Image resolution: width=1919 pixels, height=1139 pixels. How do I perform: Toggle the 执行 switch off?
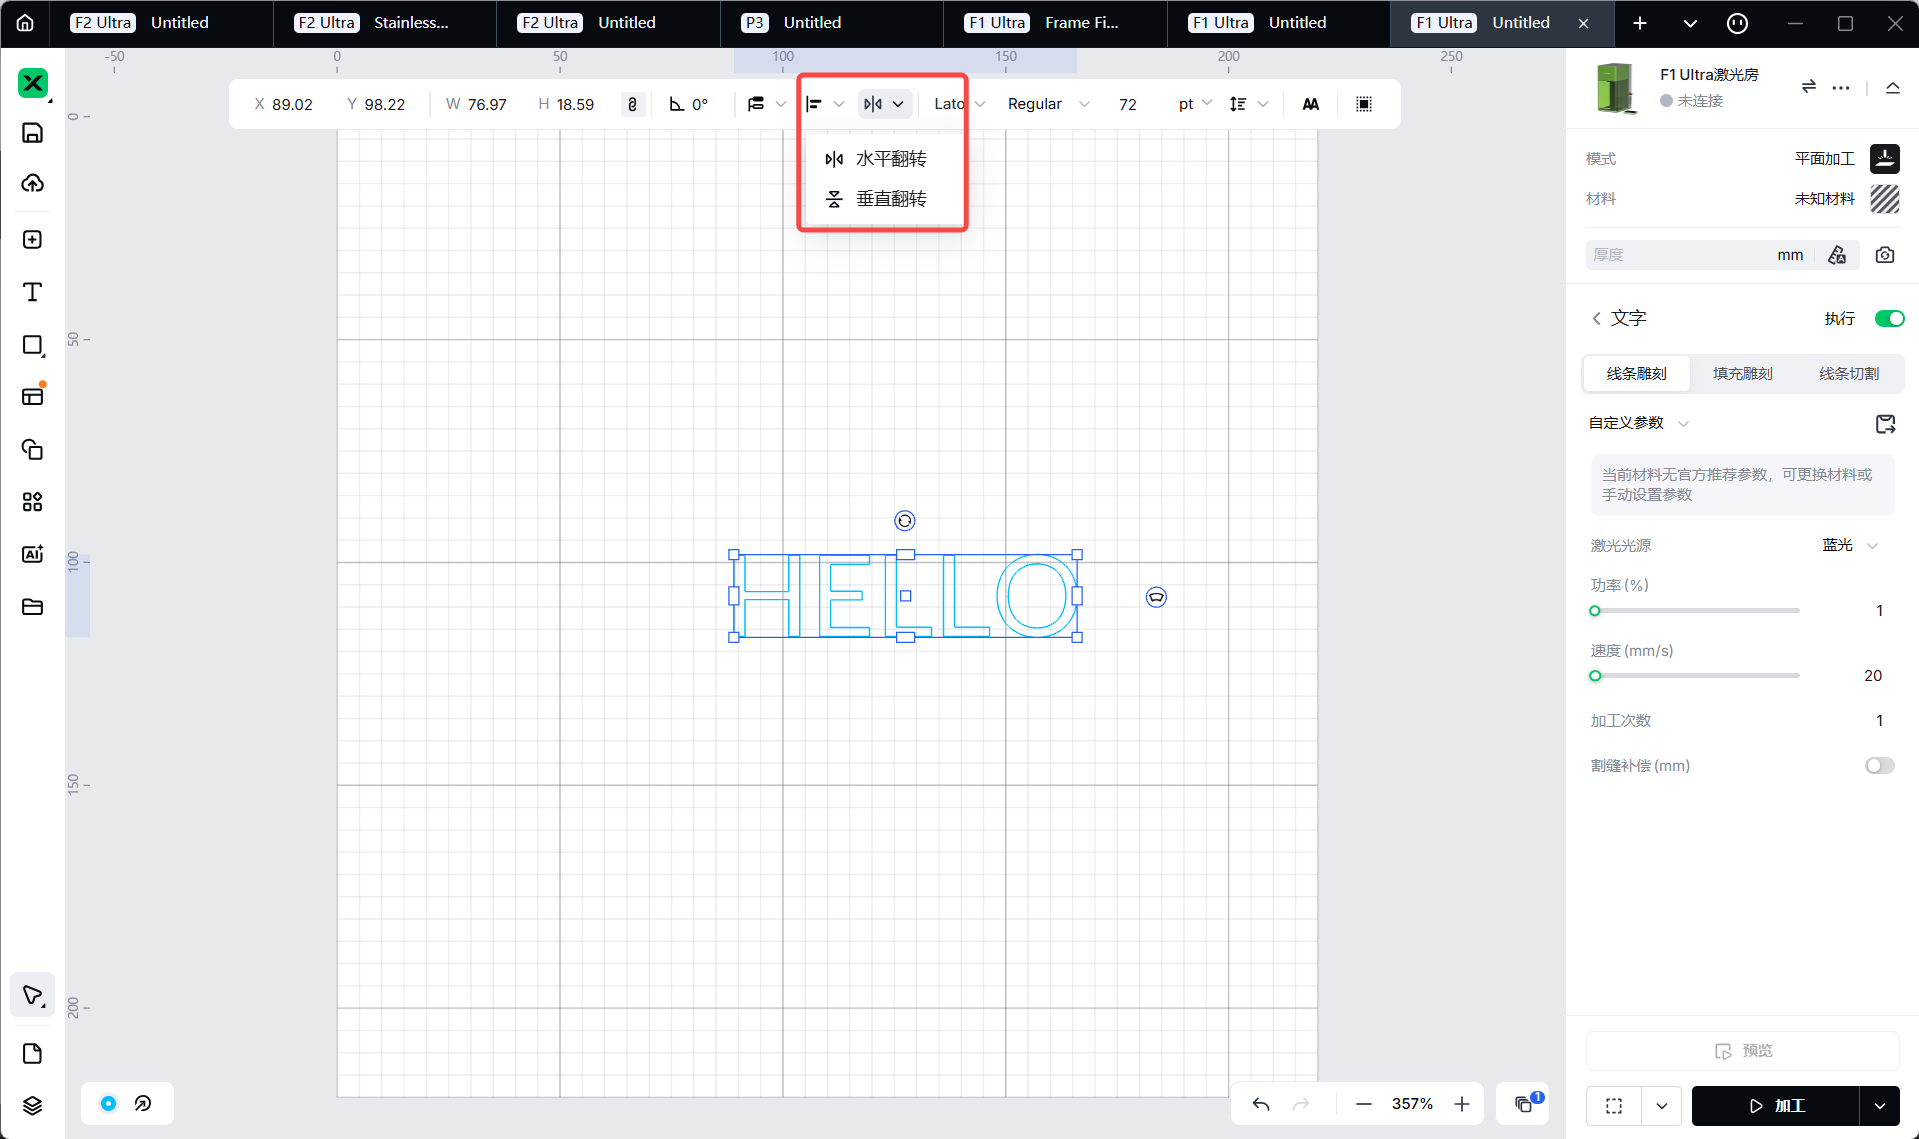tap(1888, 318)
